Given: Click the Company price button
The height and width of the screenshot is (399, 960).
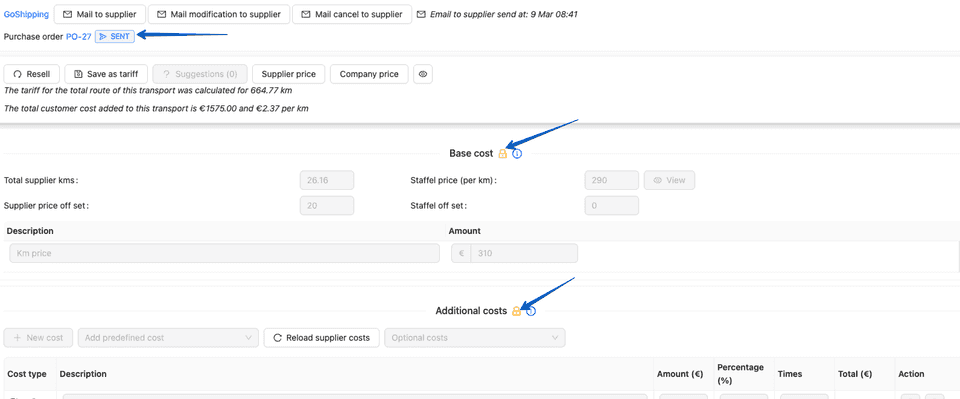Looking at the screenshot, I should tap(369, 74).
